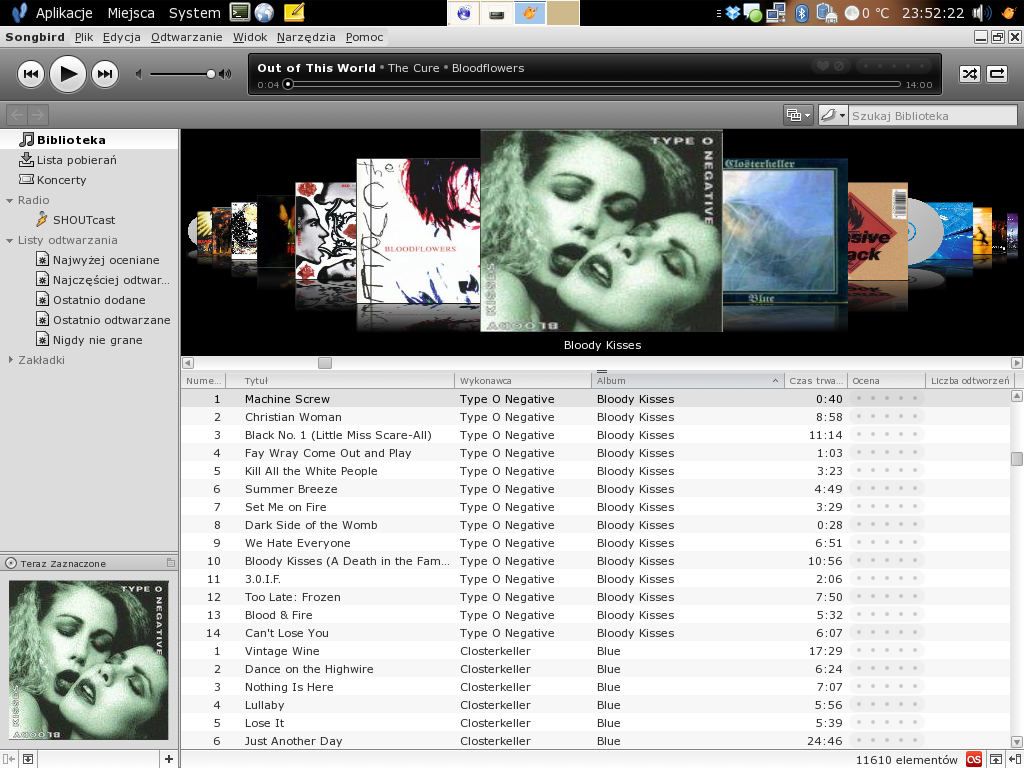Sort by the Czas trwania column header
The image size is (1024, 768).
(815, 381)
